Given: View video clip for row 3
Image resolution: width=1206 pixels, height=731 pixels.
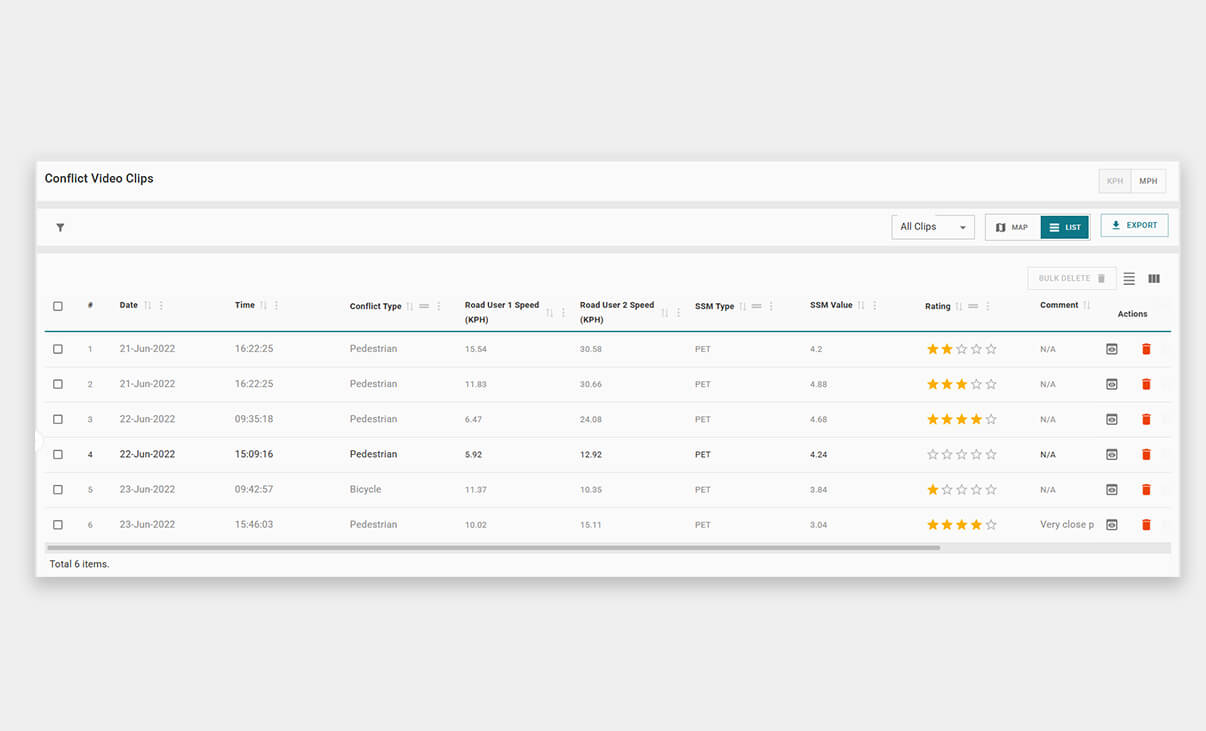Looking at the screenshot, I should tap(1111, 419).
